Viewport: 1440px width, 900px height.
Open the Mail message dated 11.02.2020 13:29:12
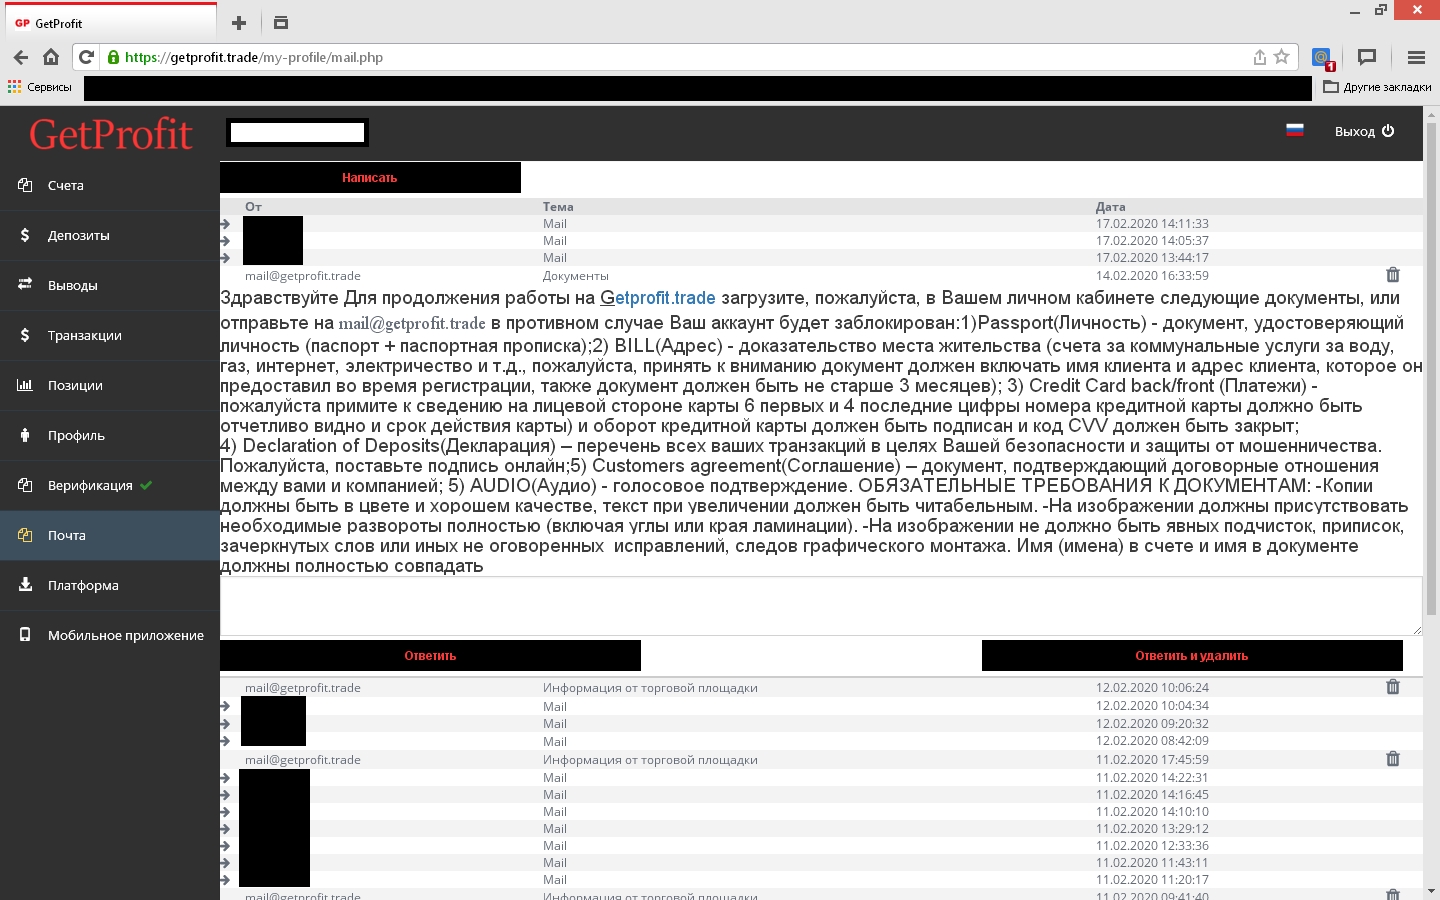tap(821, 829)
